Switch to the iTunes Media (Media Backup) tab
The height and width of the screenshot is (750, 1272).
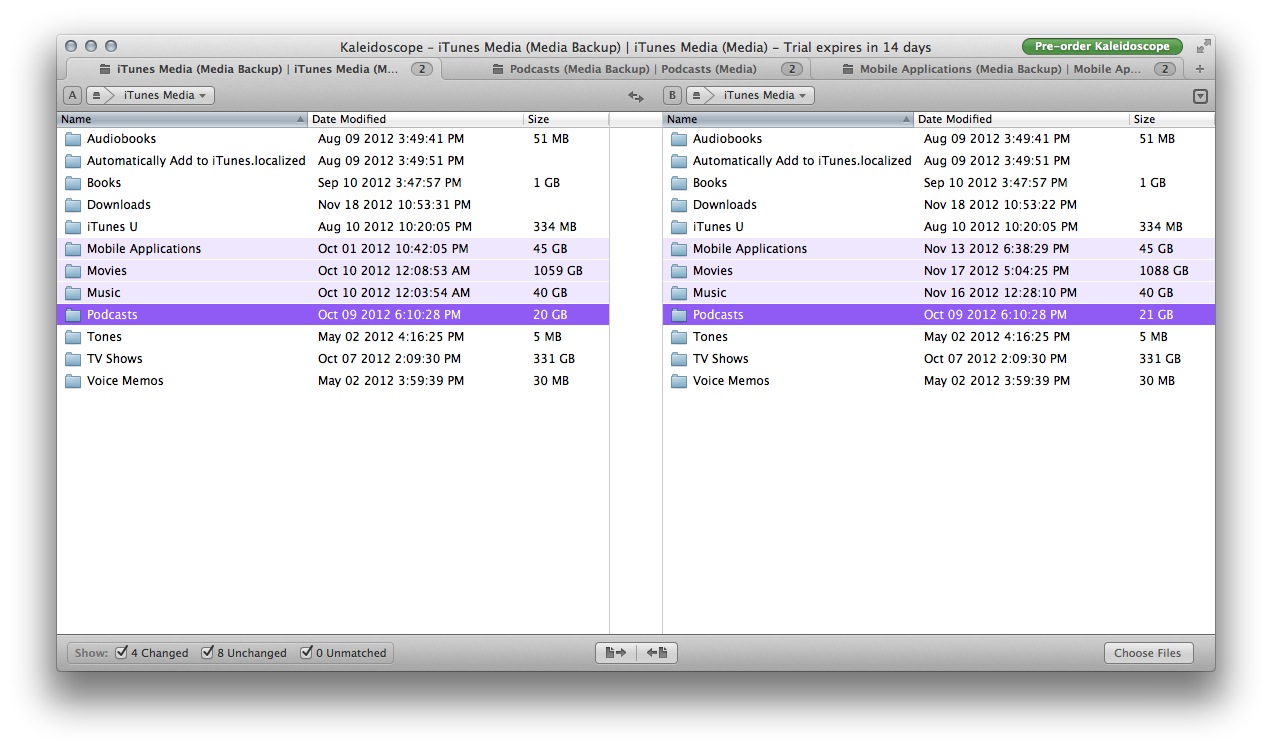254,69
